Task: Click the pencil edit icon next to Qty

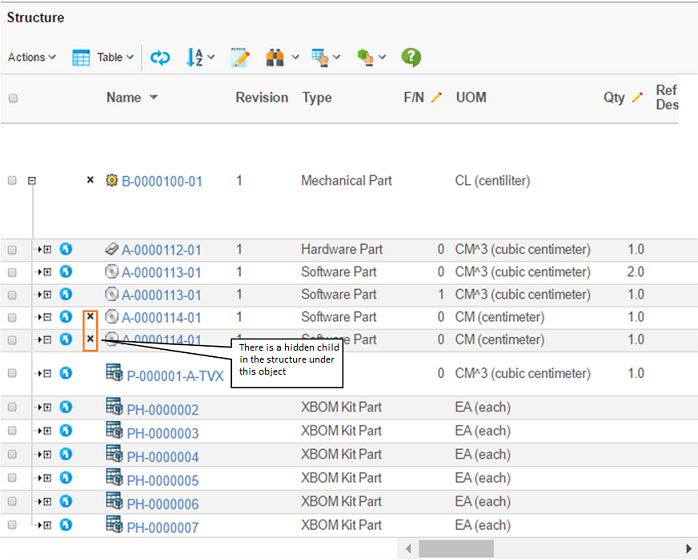Action: pyautogui.click(x=636, y=98)
